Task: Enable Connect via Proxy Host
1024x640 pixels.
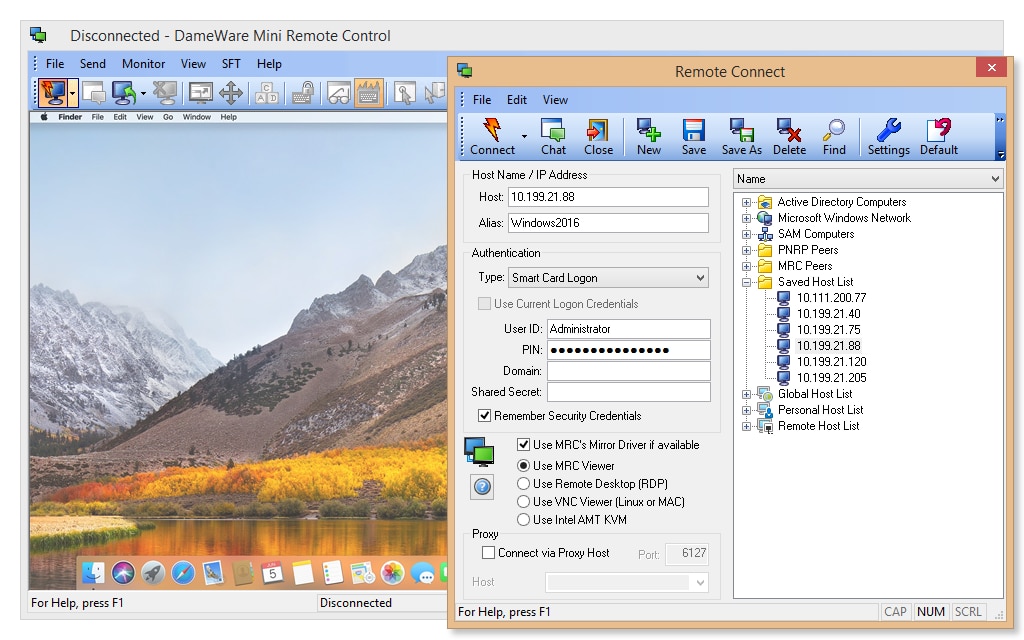Action: [488, 553]
